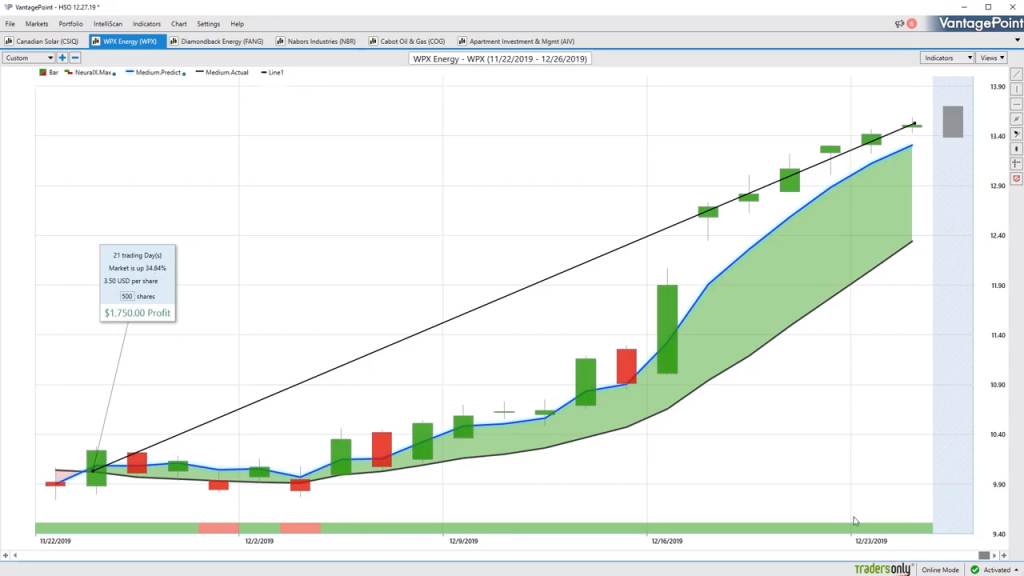Click the 500 shares input field

click(127, 296)
